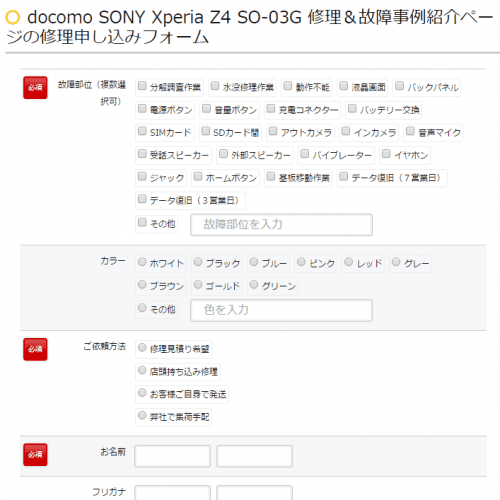This screenshot has width=500, height=500.
Task: Select the ブラック color radio
Action: pos(198,262)
